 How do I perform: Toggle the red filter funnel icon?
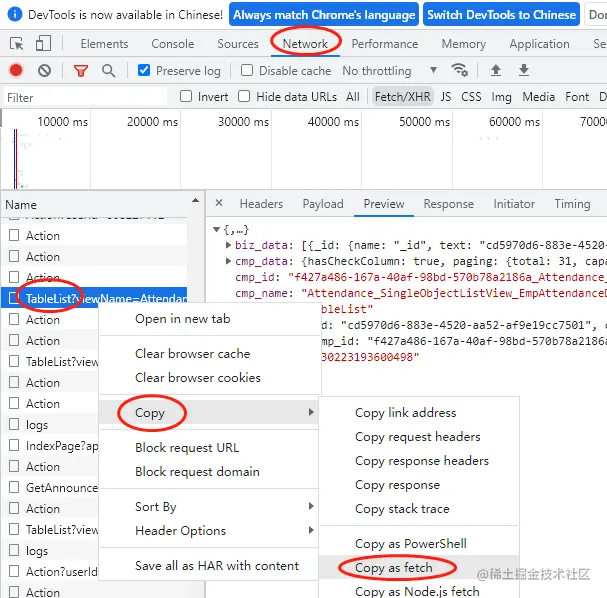[x=81, y=71]
